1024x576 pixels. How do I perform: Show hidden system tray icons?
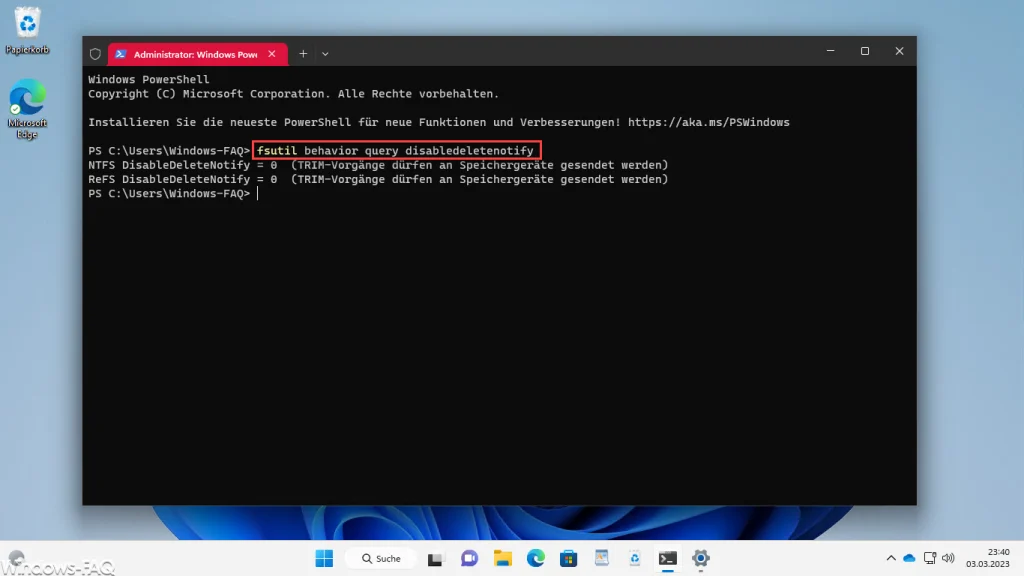tap(891, 558)
